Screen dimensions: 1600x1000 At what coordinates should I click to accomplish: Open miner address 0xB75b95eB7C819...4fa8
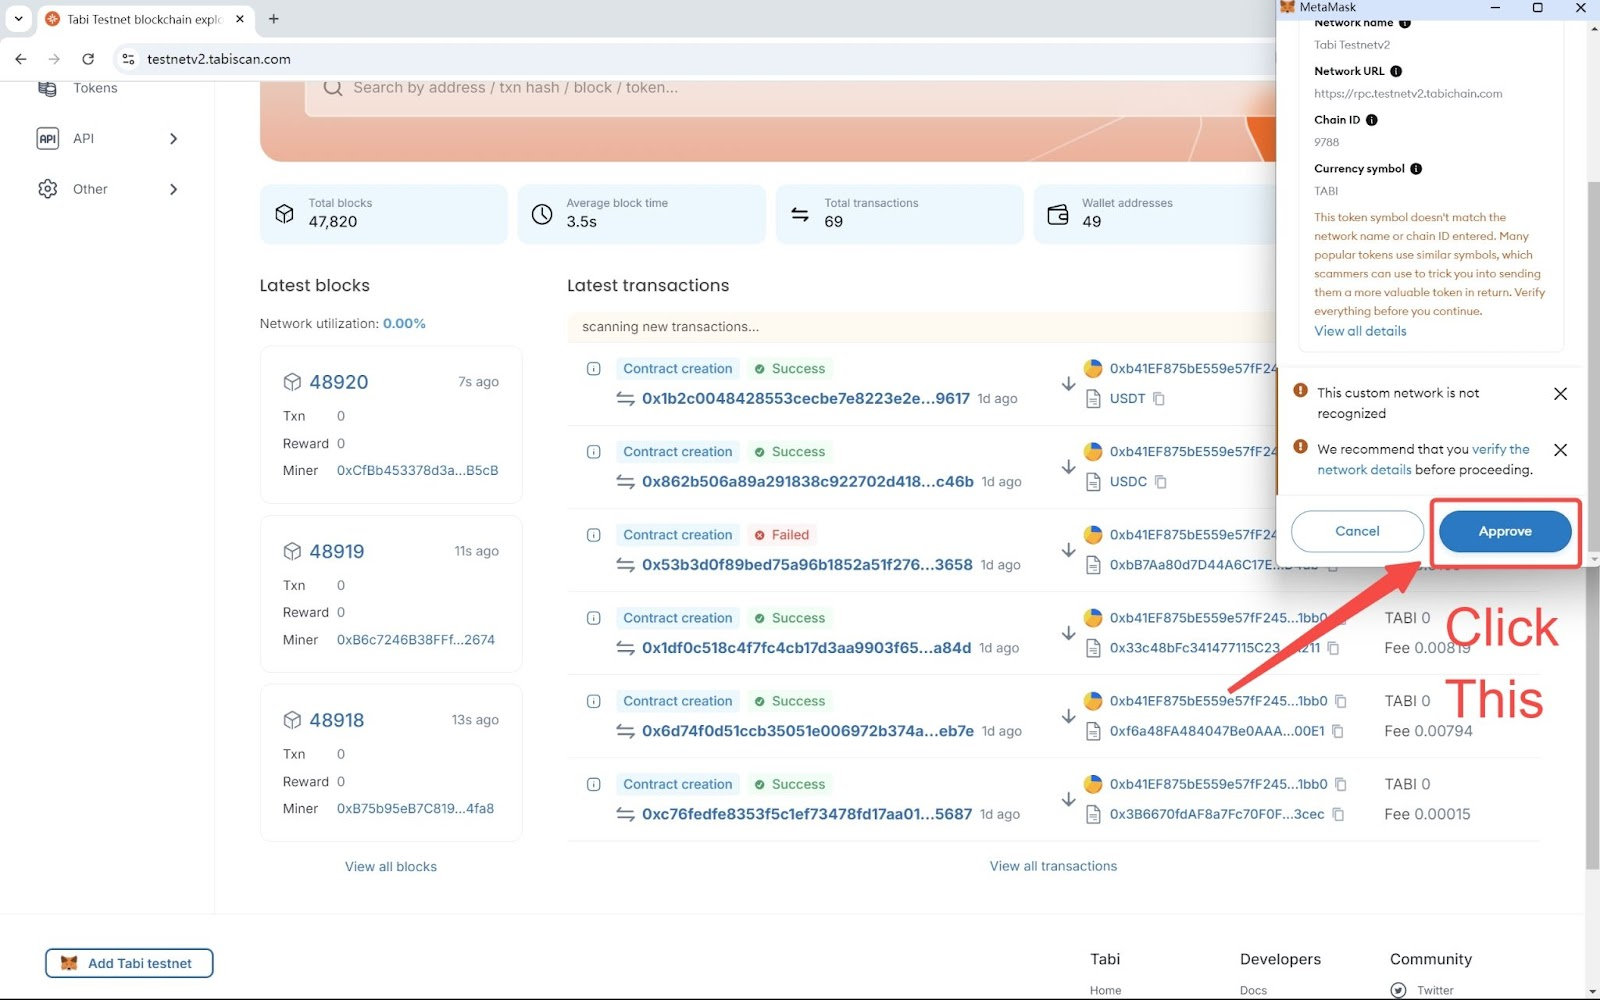tap(415, 808)
